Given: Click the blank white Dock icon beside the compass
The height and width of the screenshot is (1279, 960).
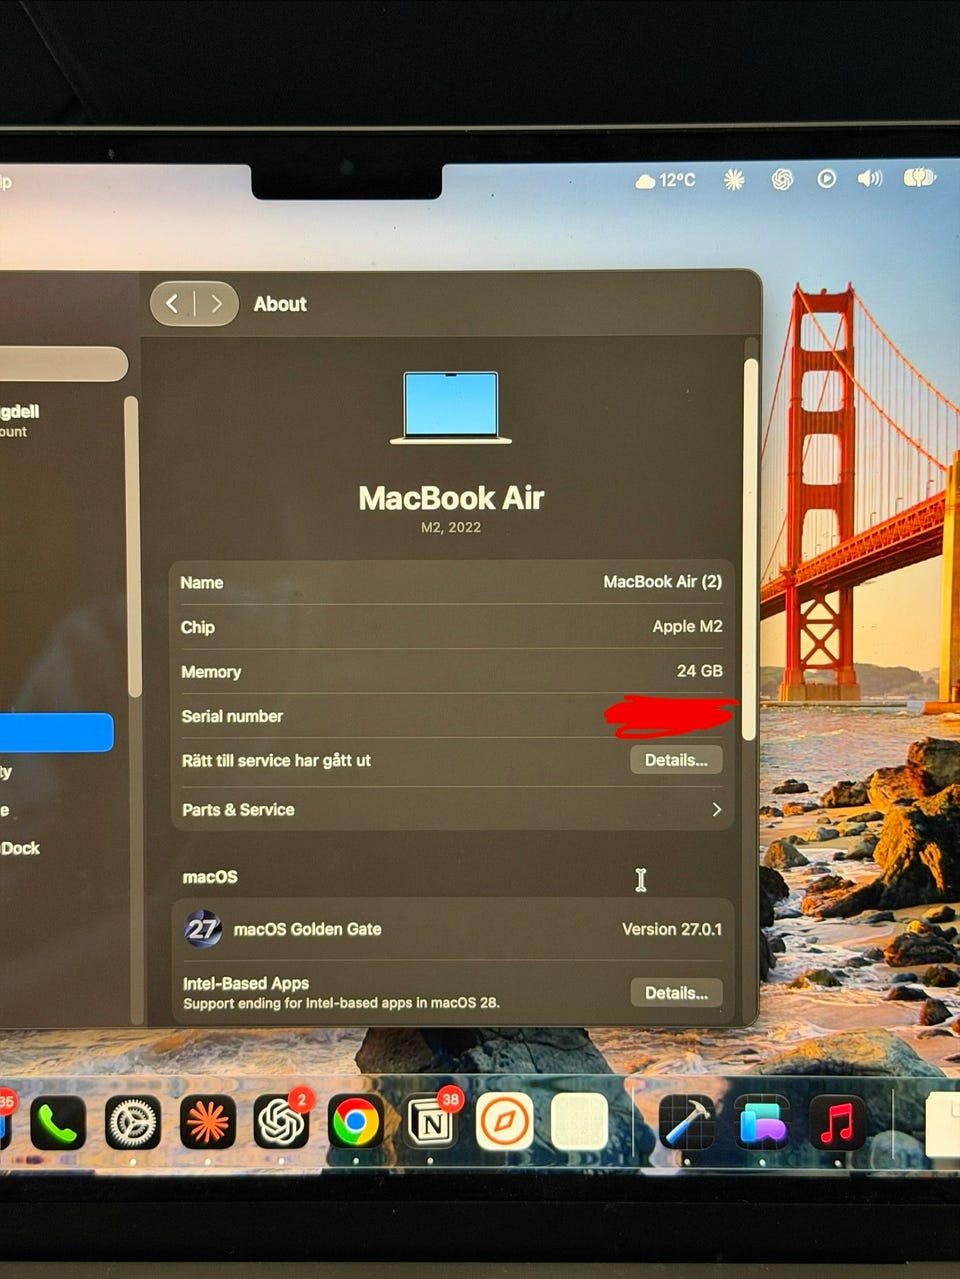Looking at the screenshot, I should click(x=580, y=1122).
